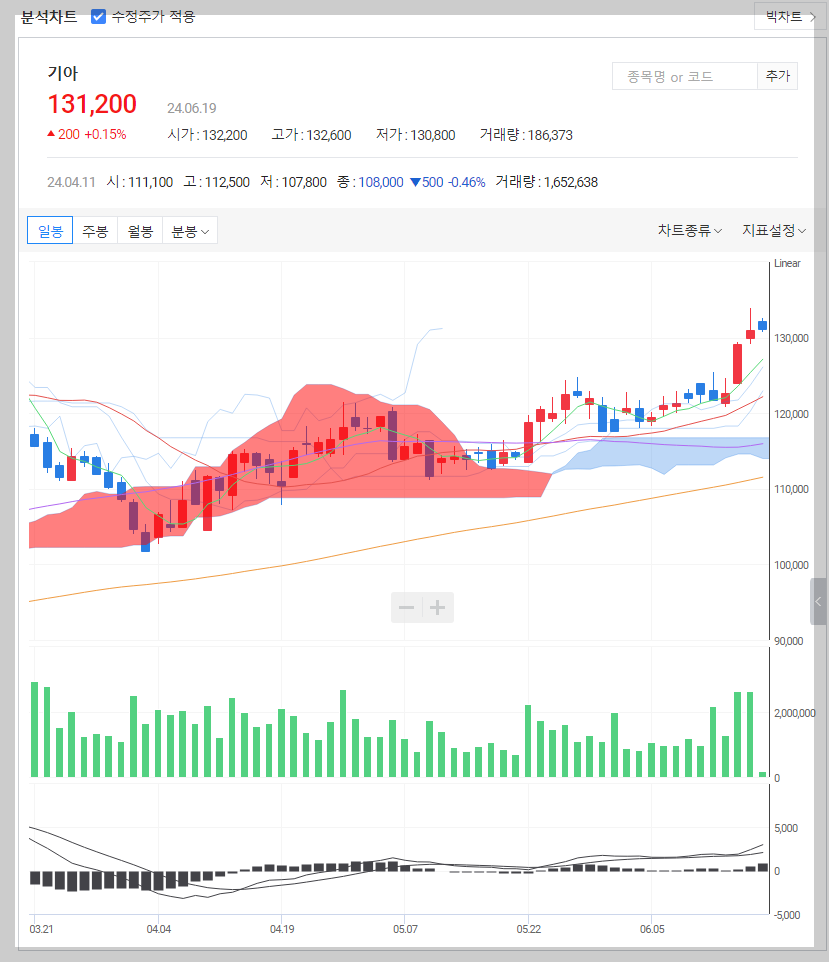The width and height of the screenshot is (829, 962).
Task: Click the 130,000 price axis label
Action: 791,338
